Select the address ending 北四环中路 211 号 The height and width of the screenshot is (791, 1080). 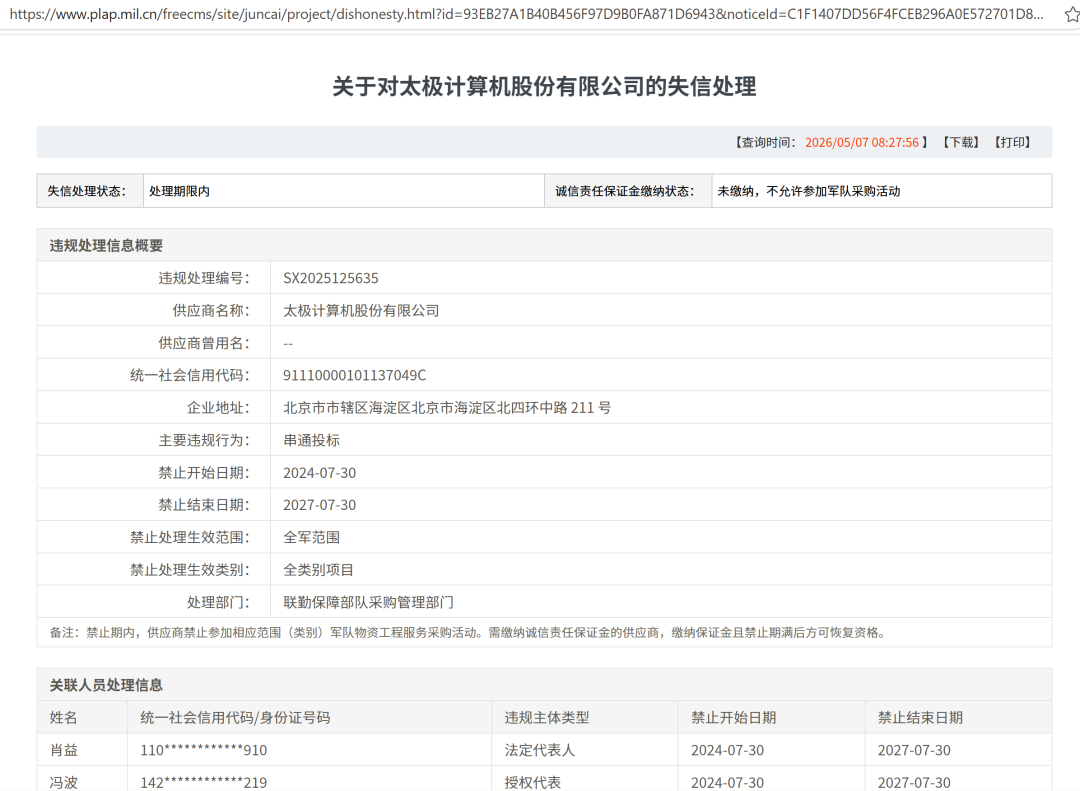point(554,408)
